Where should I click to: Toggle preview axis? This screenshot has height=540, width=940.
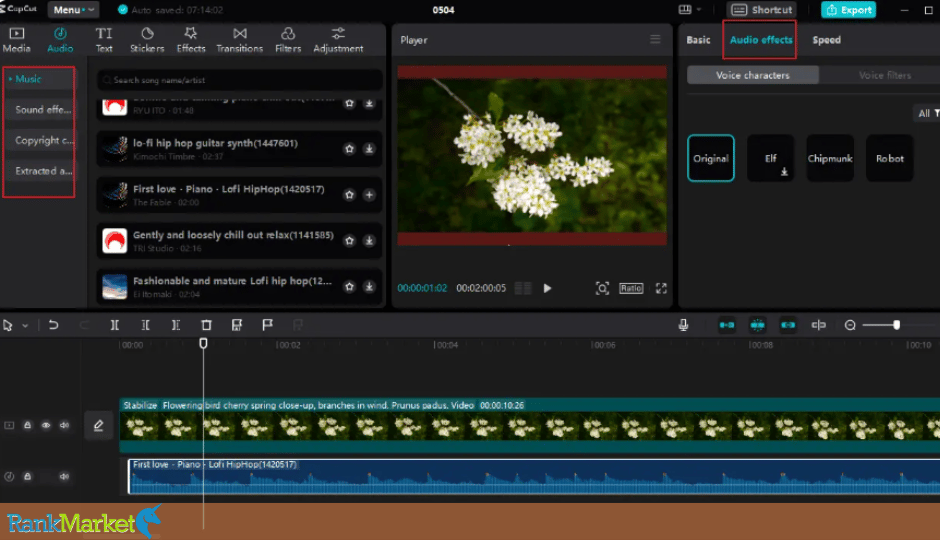coord(818,325)
